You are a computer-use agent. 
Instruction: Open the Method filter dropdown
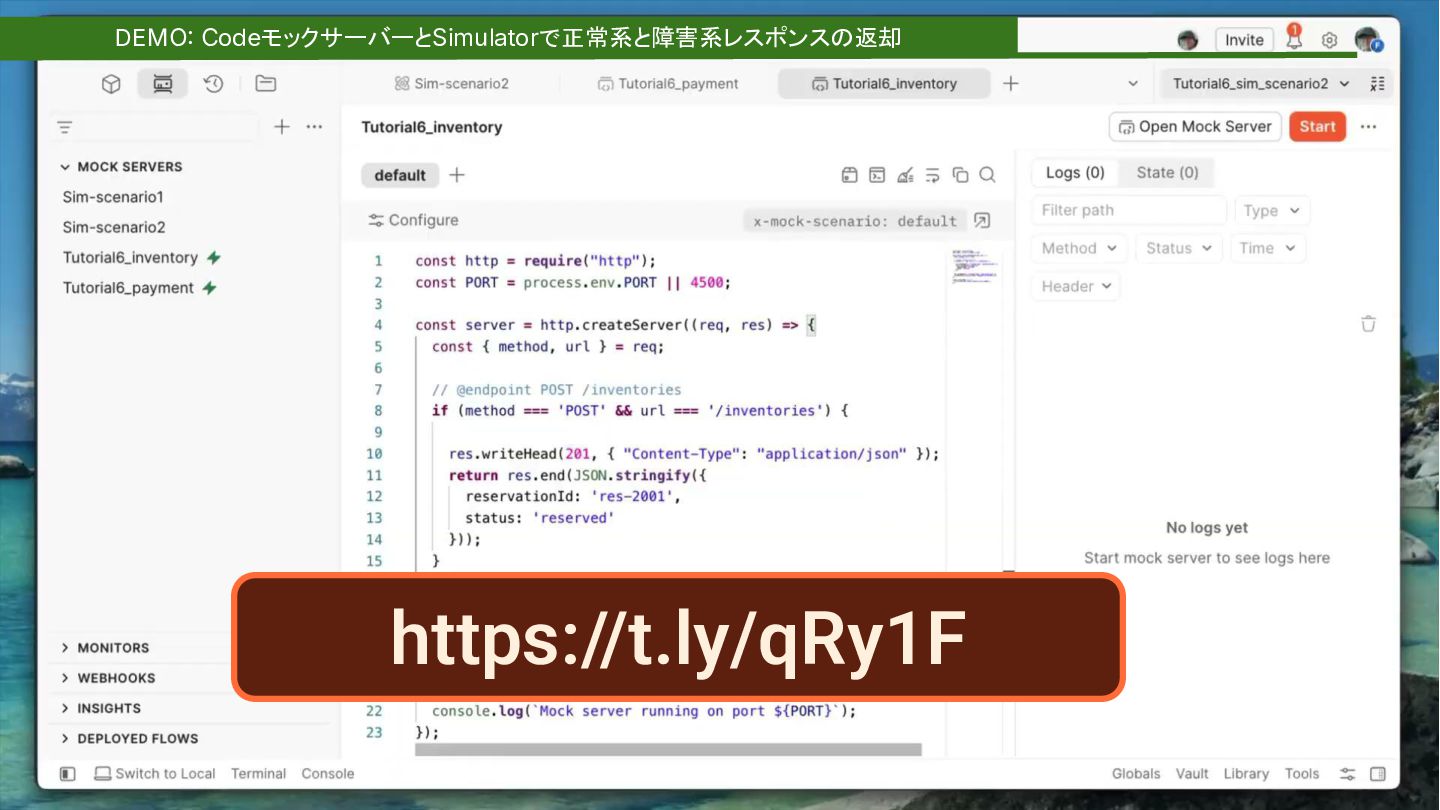click(x=1079, y=248)
